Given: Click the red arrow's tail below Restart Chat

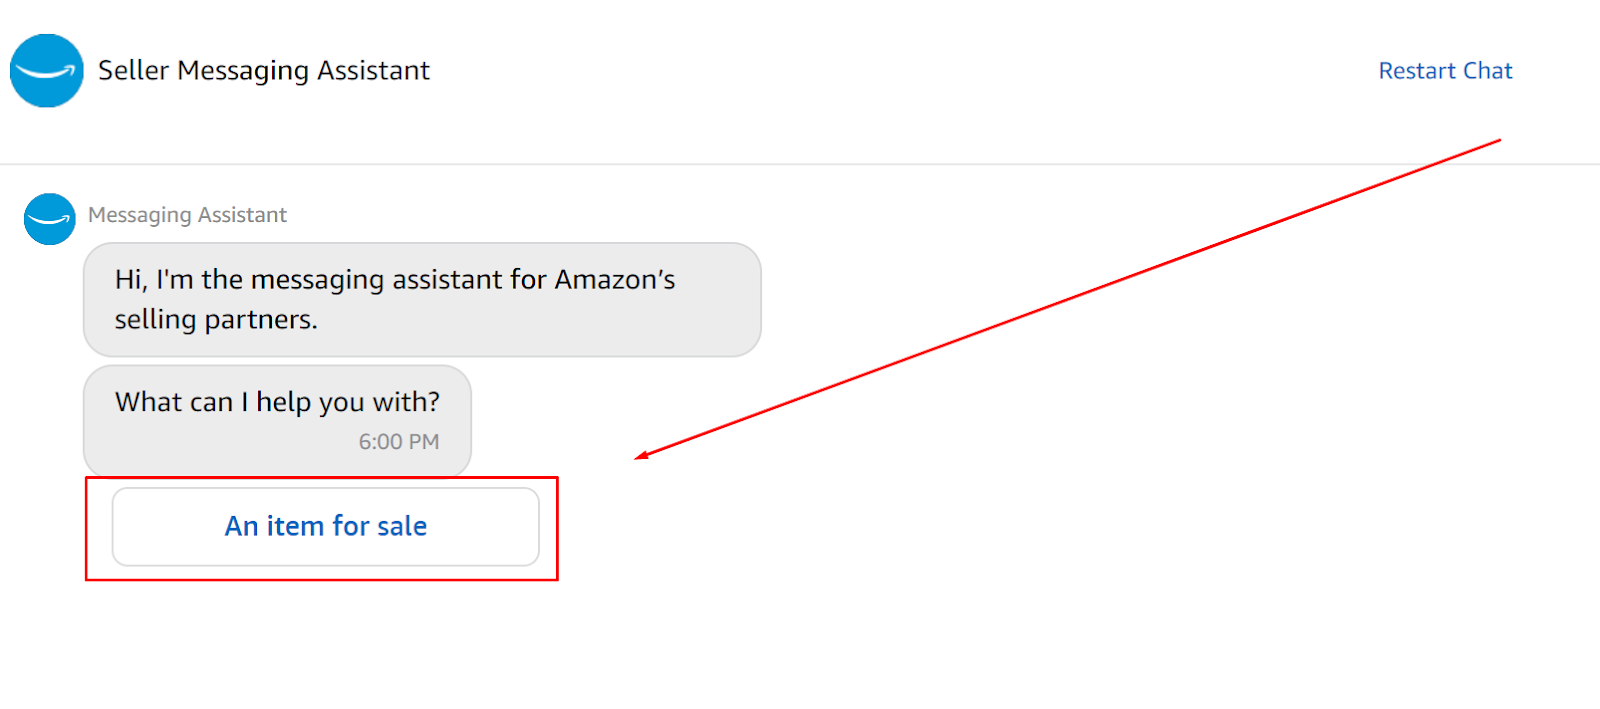Looking at the screenshot, I should pos(1498,141).
